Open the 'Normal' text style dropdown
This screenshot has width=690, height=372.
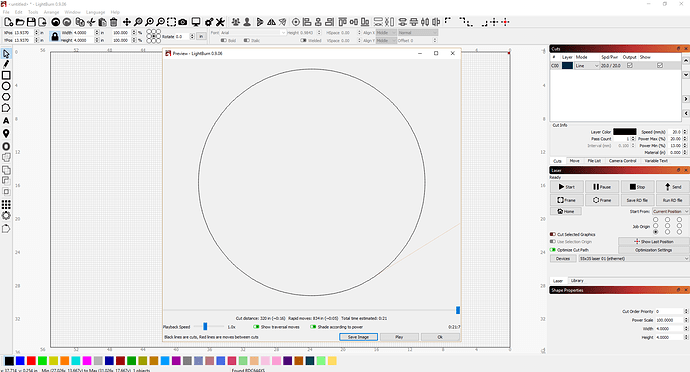pos(418,33)
